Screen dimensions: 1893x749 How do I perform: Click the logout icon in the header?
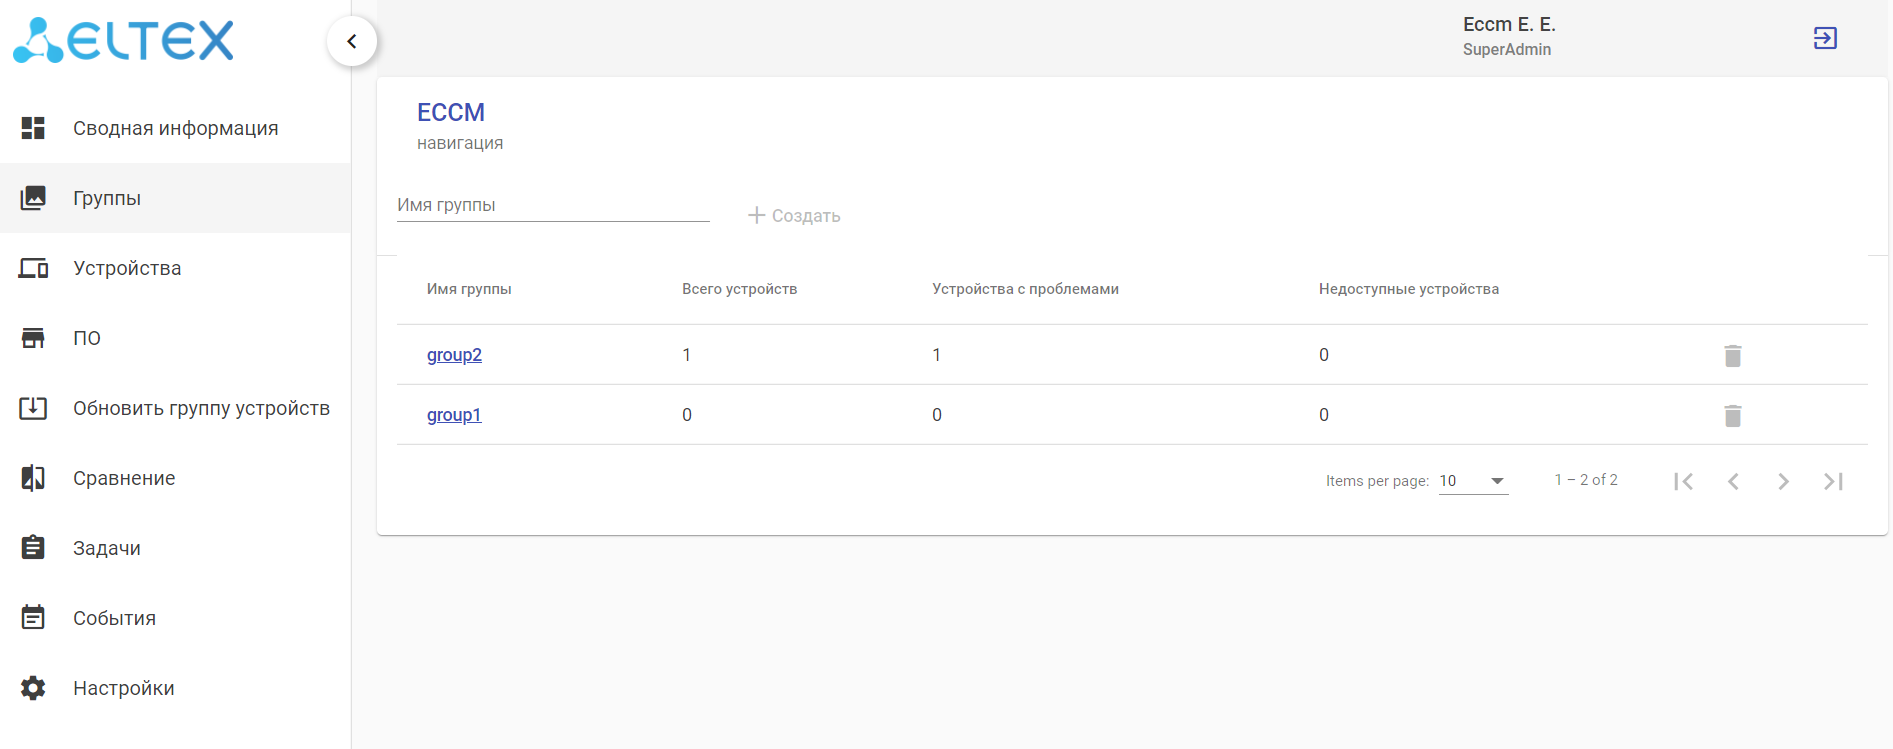click(x=1825, y=38)
